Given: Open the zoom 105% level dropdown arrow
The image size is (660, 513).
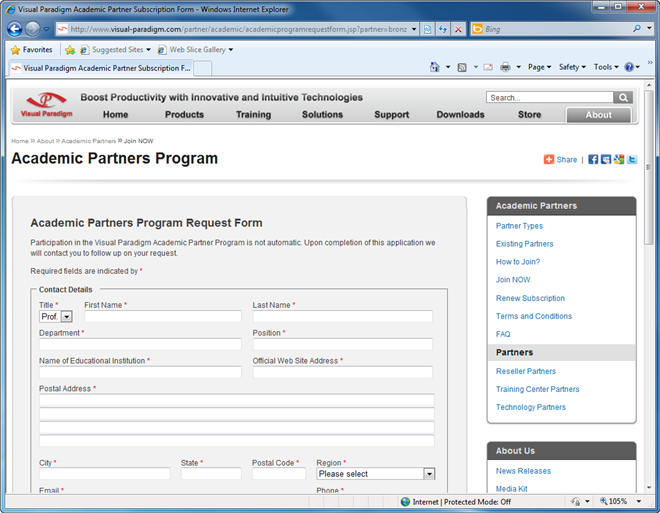Looking at the screenshot, I should (x=639, y=501).
